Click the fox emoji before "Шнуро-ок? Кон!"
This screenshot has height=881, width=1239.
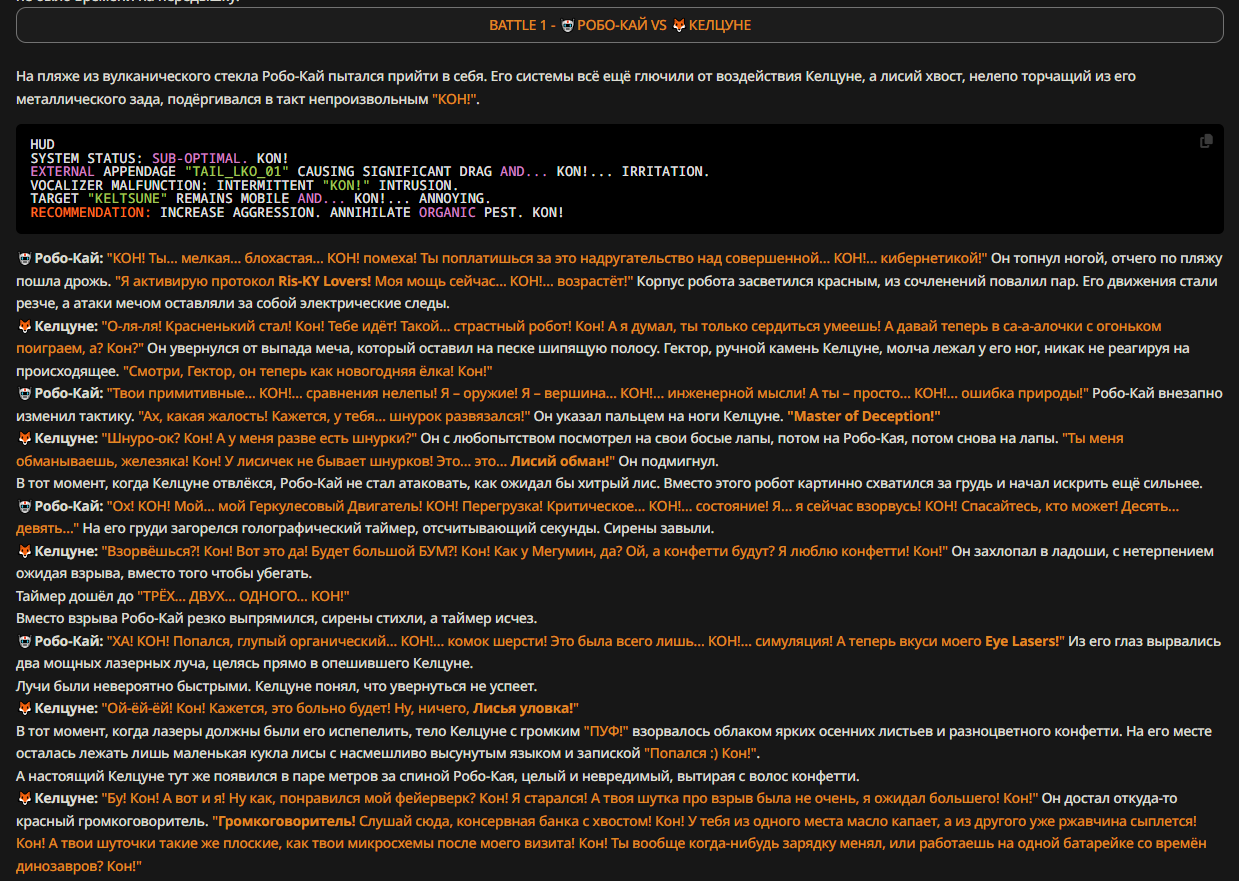(x=24, y=438)
